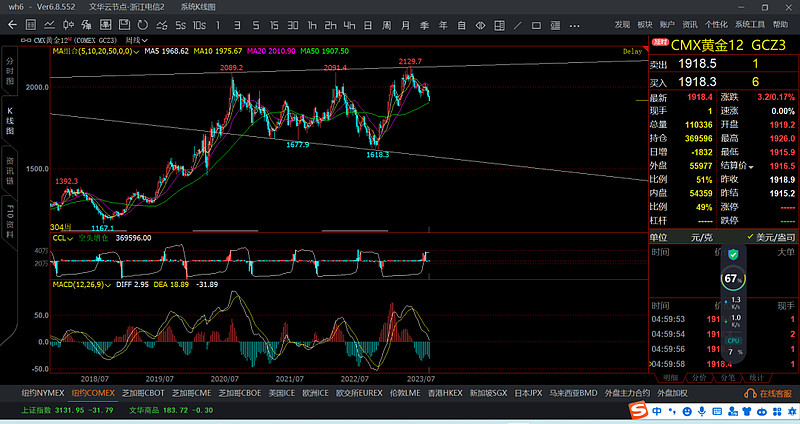Open the trend comparison icon

162,24
